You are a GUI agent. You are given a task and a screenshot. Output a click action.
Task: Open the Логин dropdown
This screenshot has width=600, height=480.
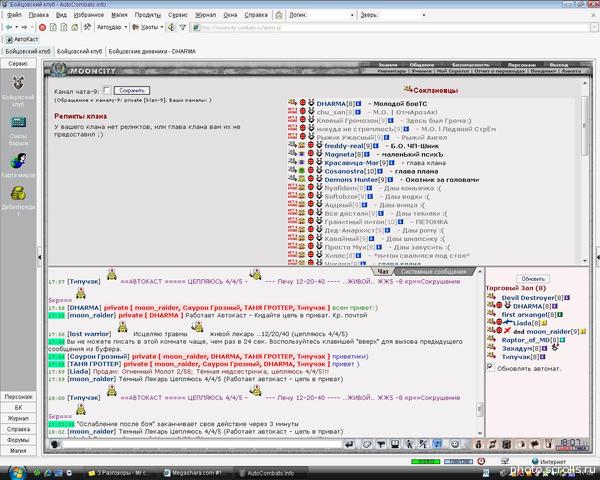click(352, 15)
